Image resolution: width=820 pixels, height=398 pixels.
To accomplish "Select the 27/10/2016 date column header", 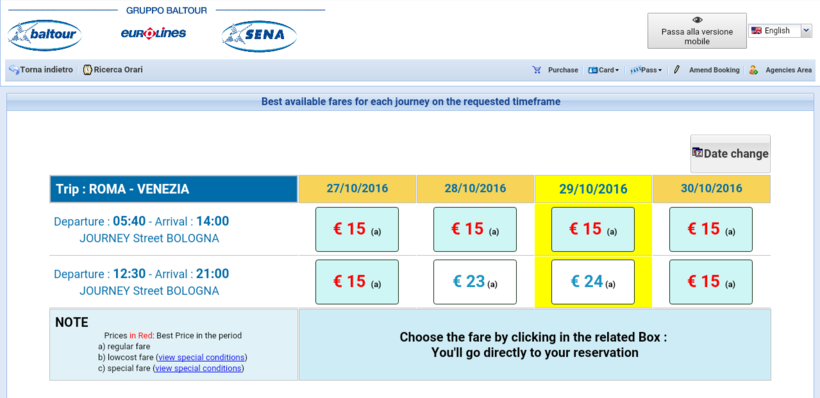I will click(x=357, y=189).
